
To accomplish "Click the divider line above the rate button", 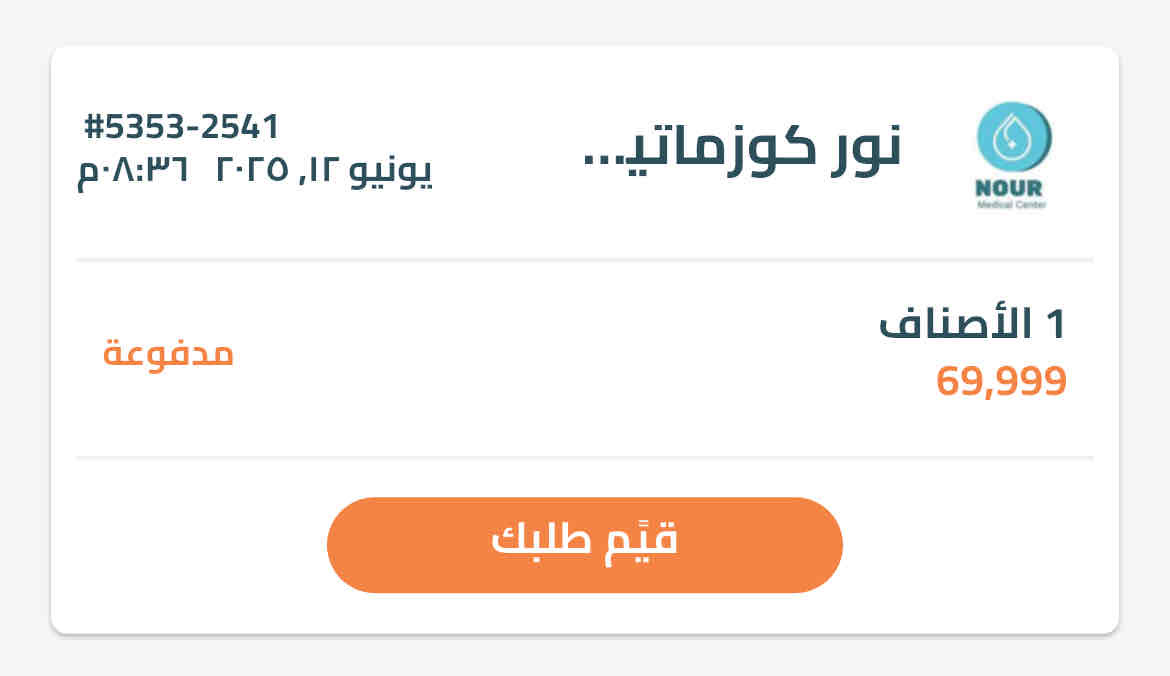I will (585, 457).
